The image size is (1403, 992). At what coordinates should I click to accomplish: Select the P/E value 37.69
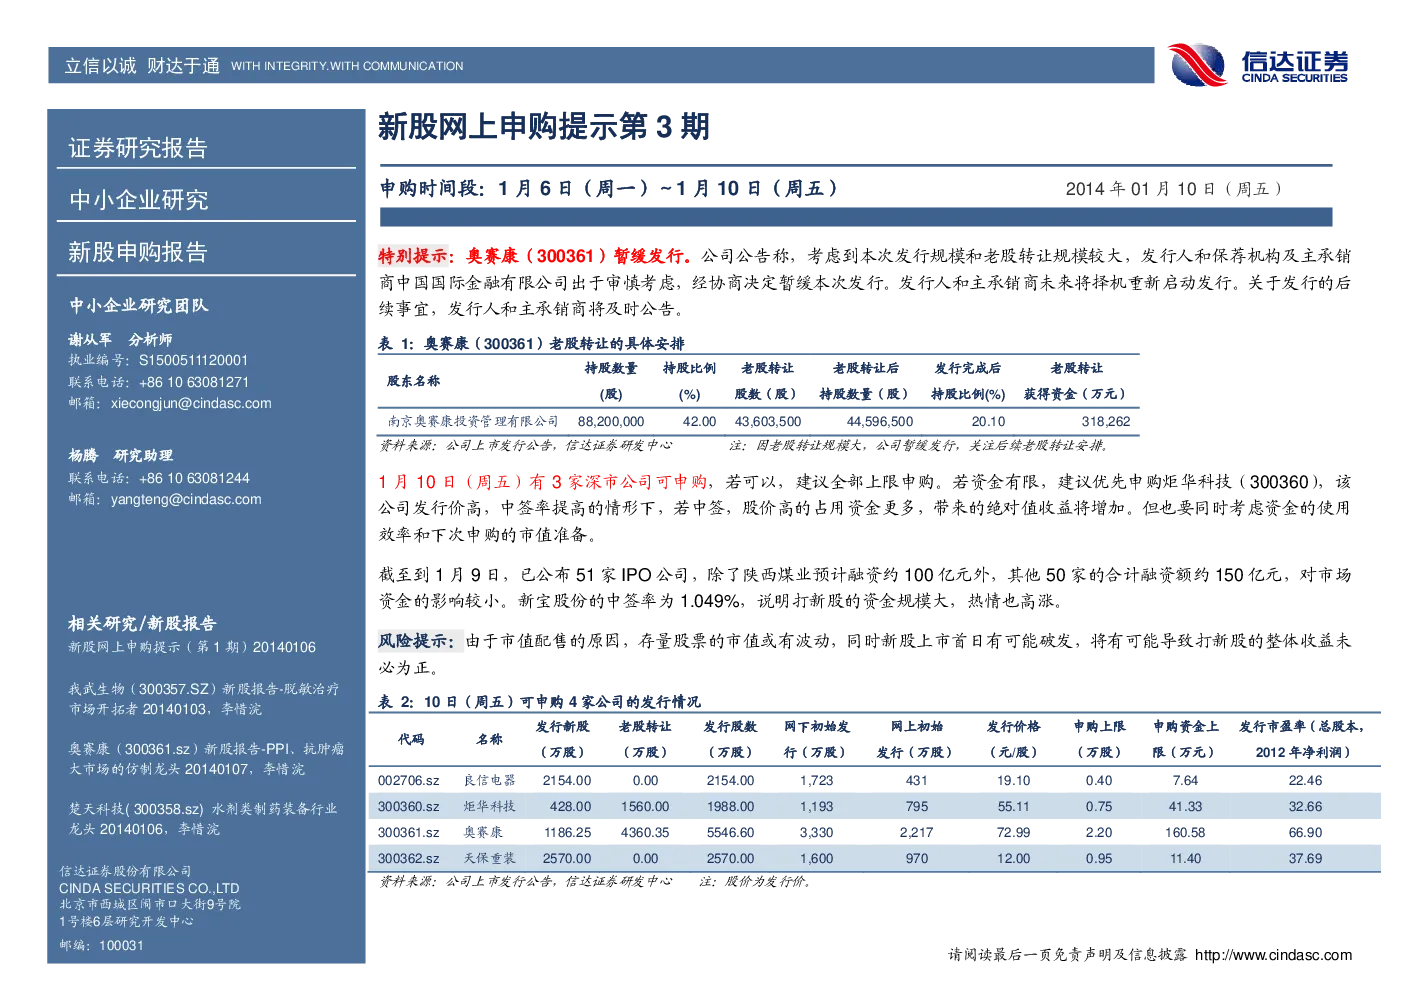pos(1306,859)
